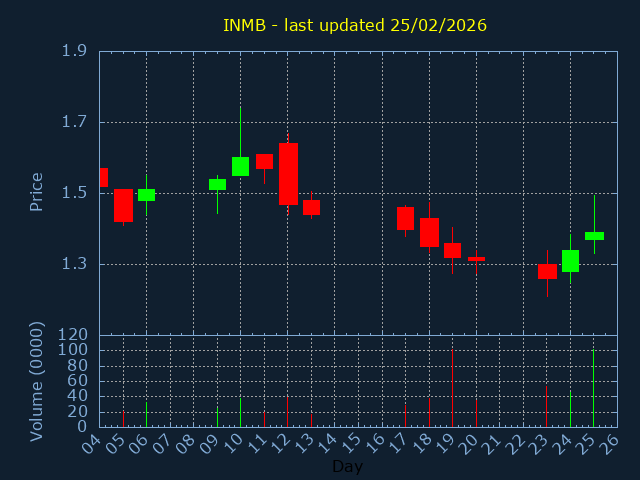The width and height of the screenshot is (640, 480).
Task: Click the green volume bar on day 10
Action: coord(240,411)
